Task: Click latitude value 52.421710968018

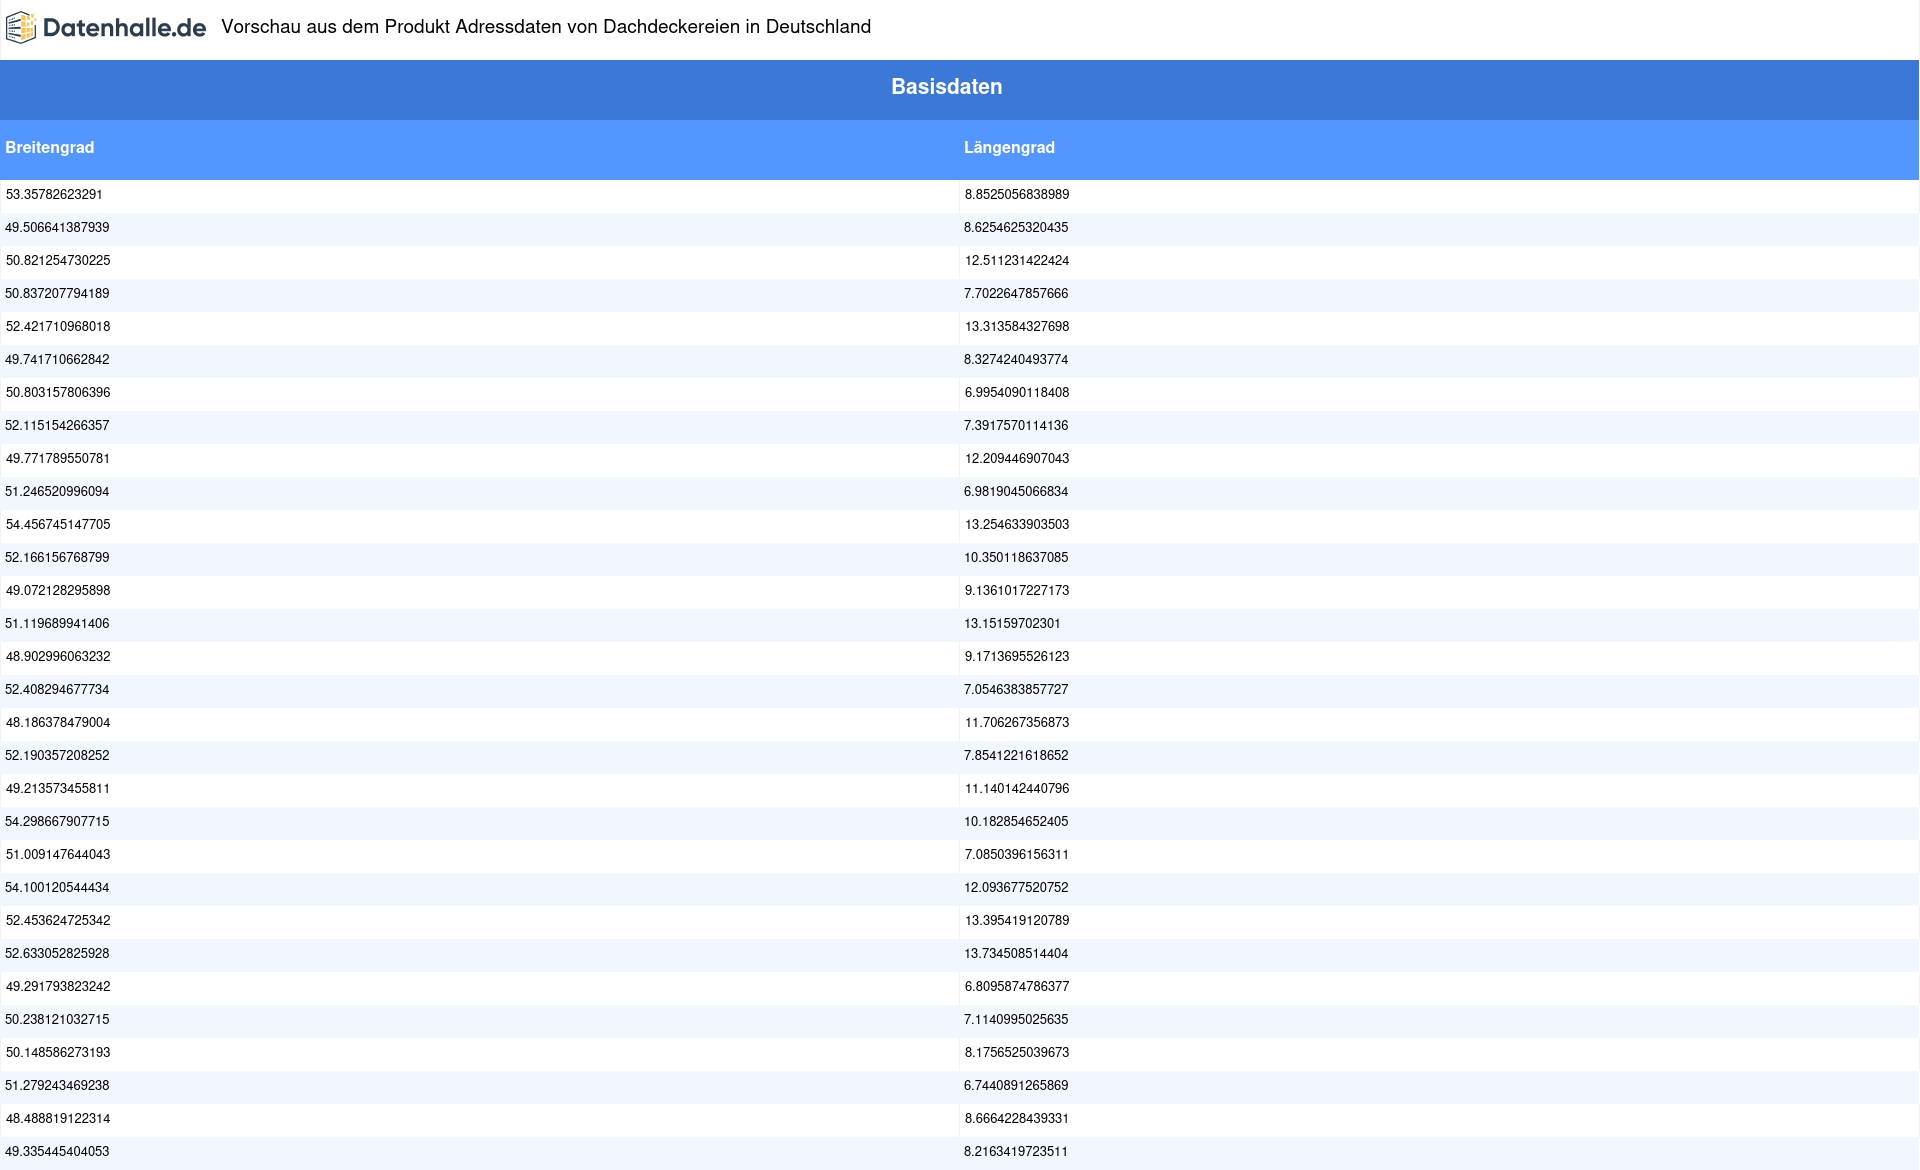Action: coord(58,327)
